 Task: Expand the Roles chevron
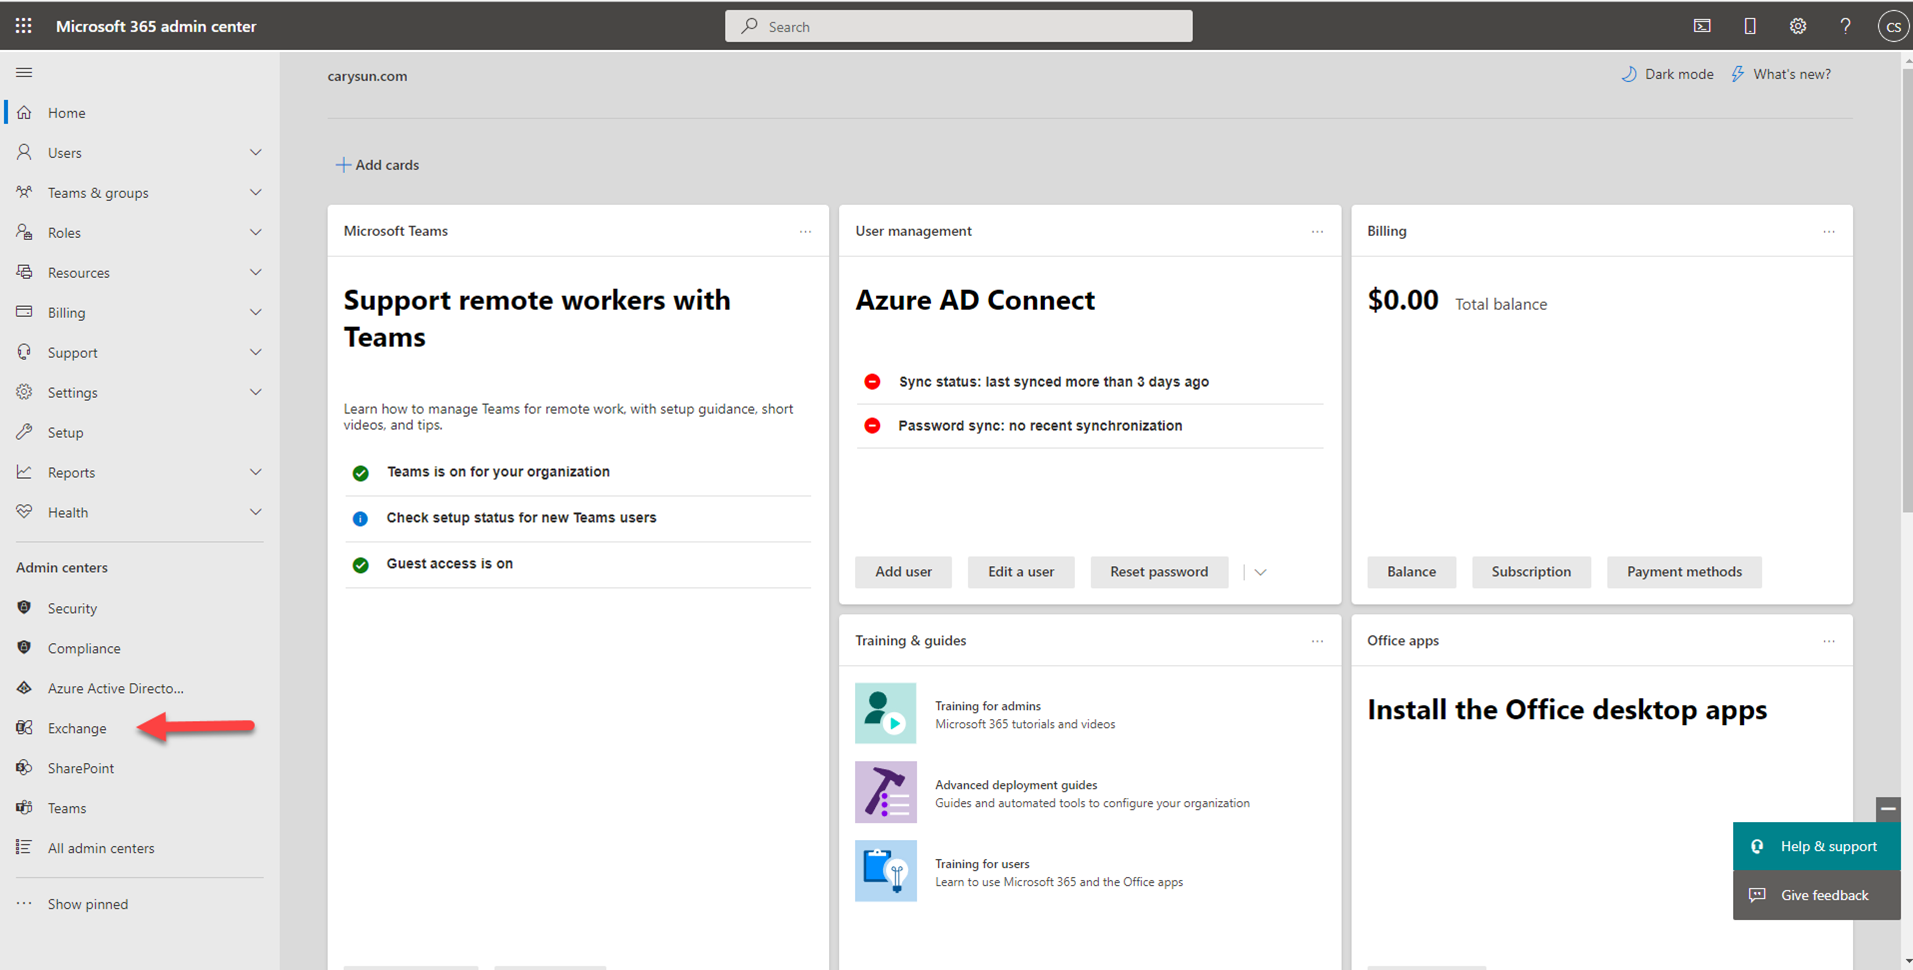click(x=255, y=232)
